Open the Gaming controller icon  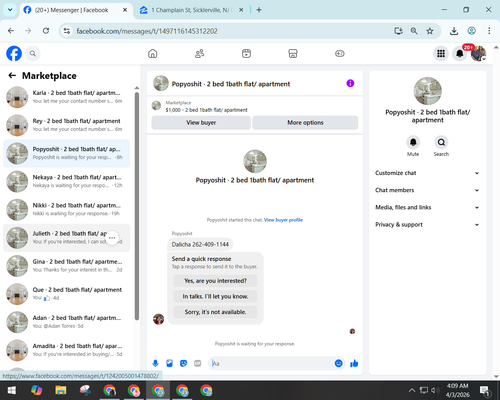click(x=340, y=53)
